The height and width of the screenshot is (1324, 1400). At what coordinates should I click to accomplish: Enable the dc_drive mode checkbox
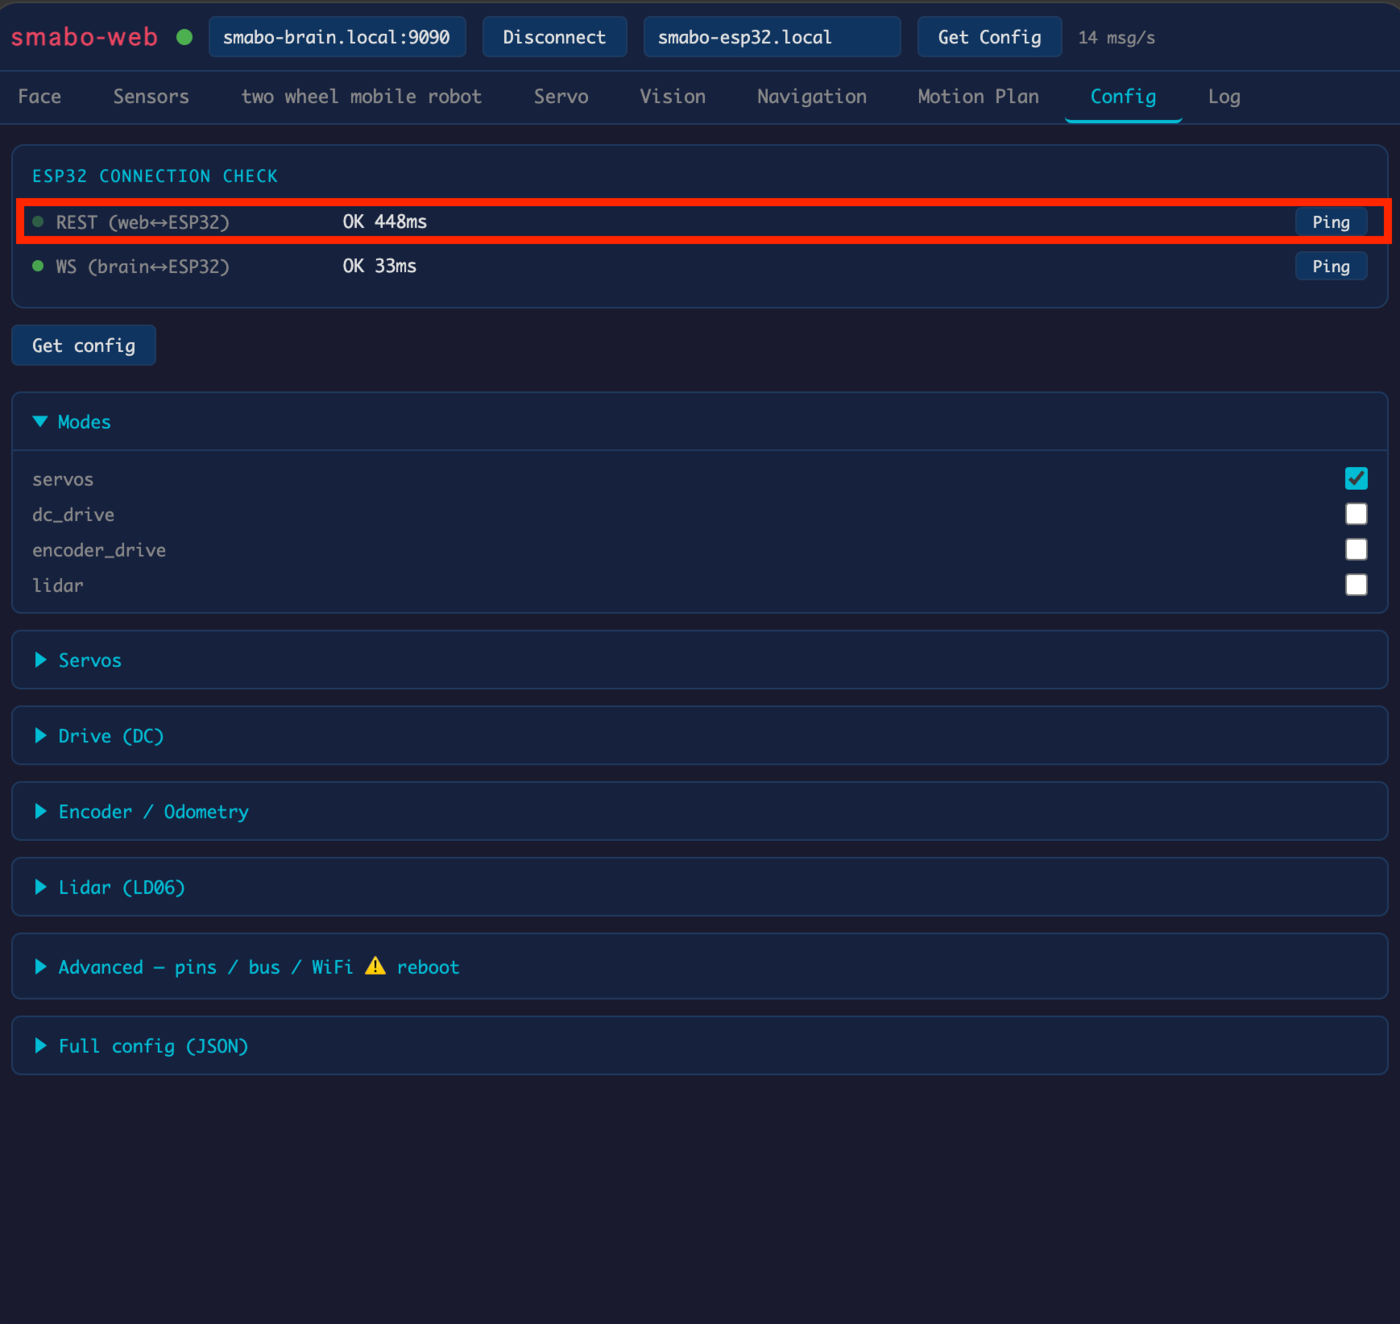click(x=1356, y=514)
